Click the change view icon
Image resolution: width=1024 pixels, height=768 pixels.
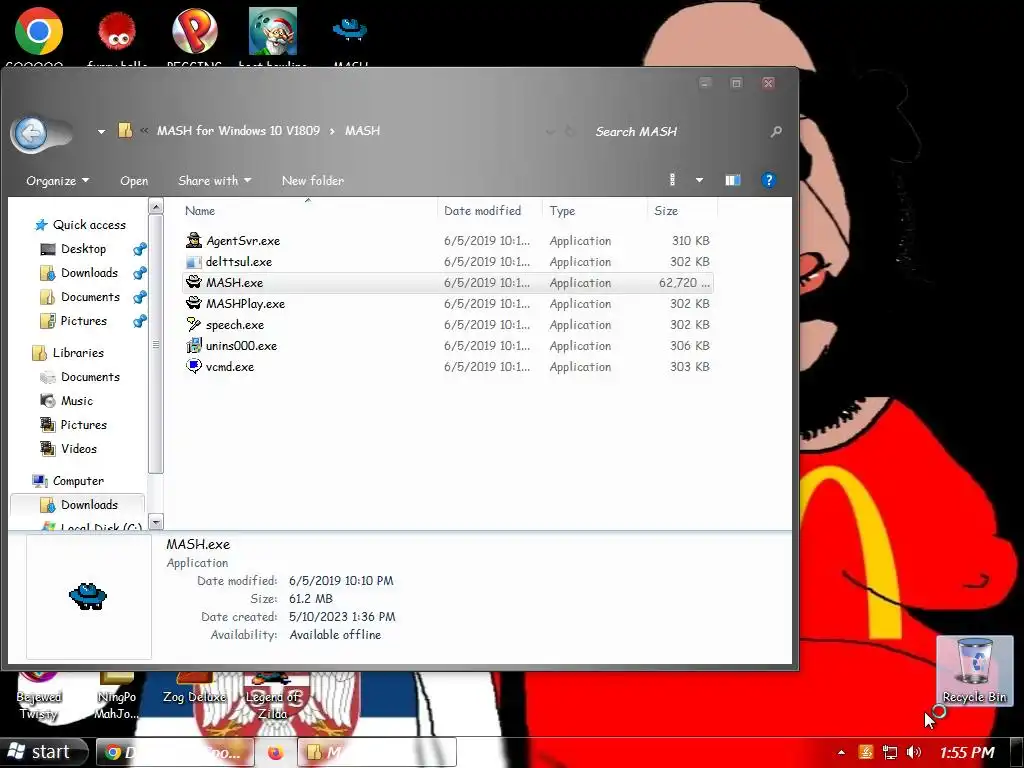point(672,180)
